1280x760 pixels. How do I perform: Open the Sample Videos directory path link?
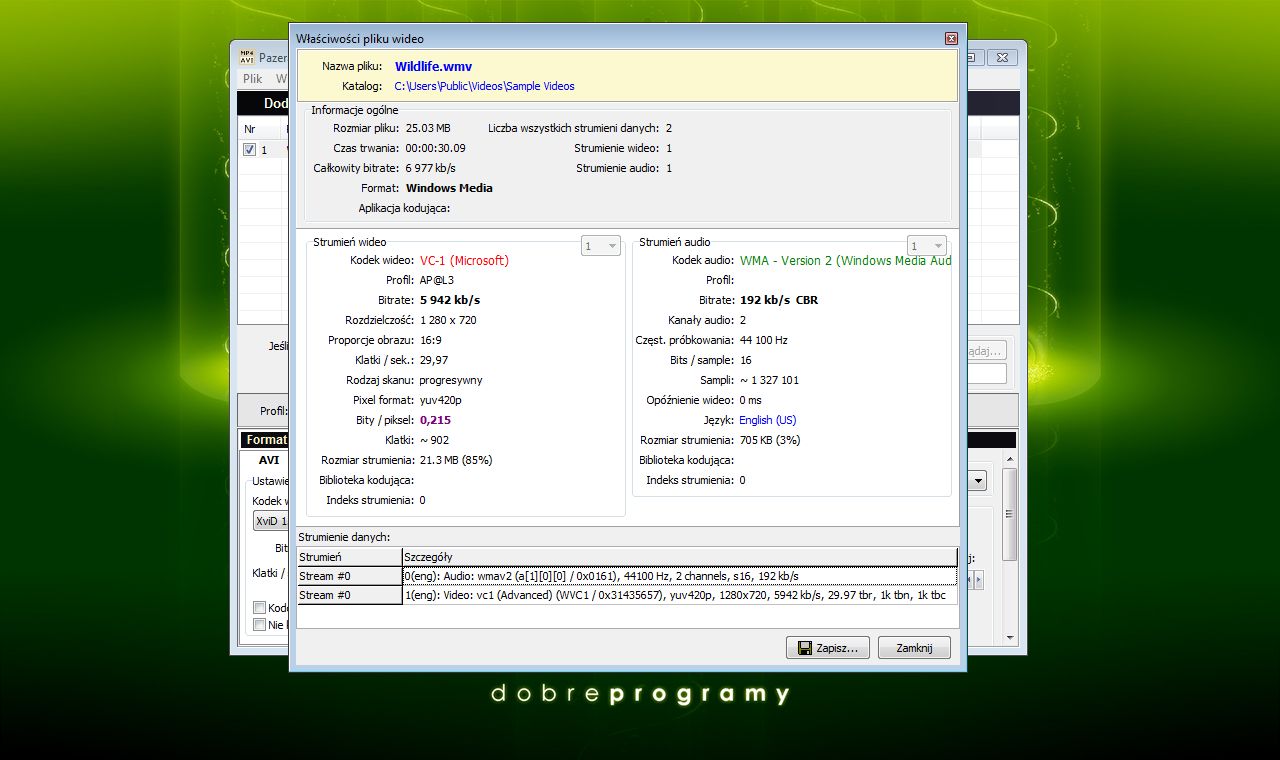point(484,86)
